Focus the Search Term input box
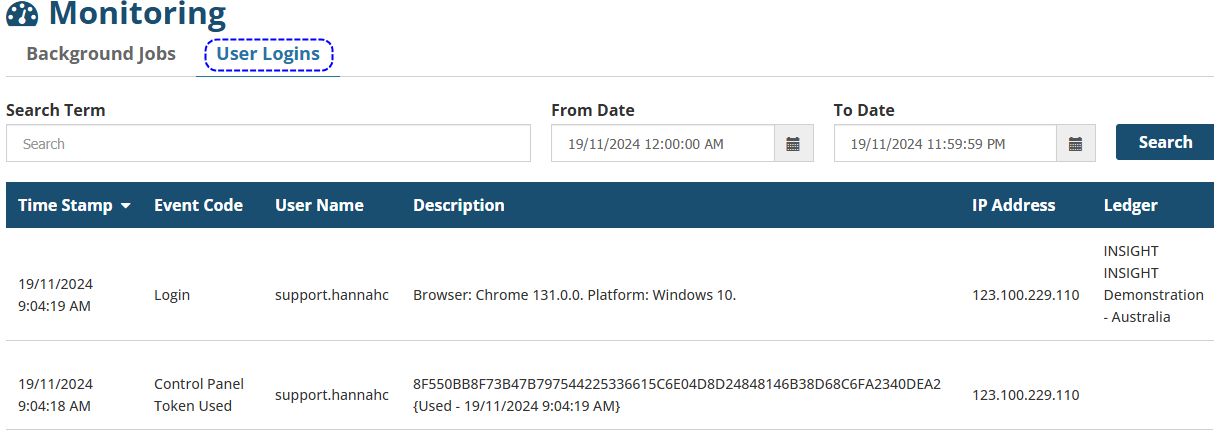This screenshot has width=1214, height=431. (268, 144)
